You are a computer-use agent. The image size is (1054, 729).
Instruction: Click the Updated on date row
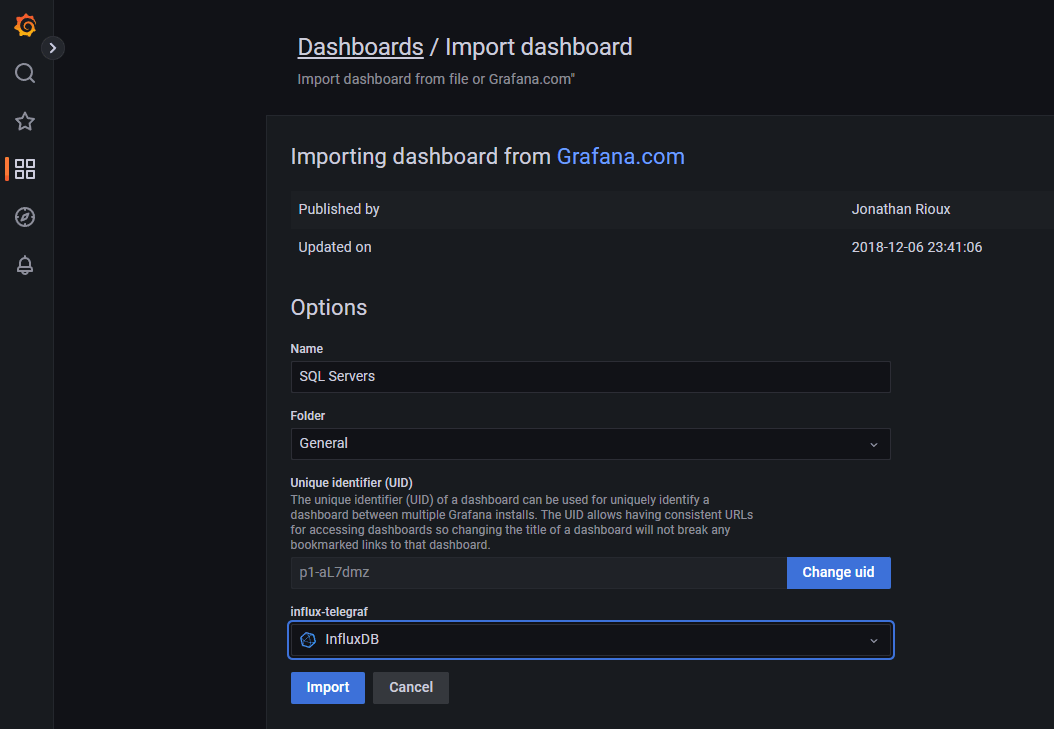click(x=670, y=247)
